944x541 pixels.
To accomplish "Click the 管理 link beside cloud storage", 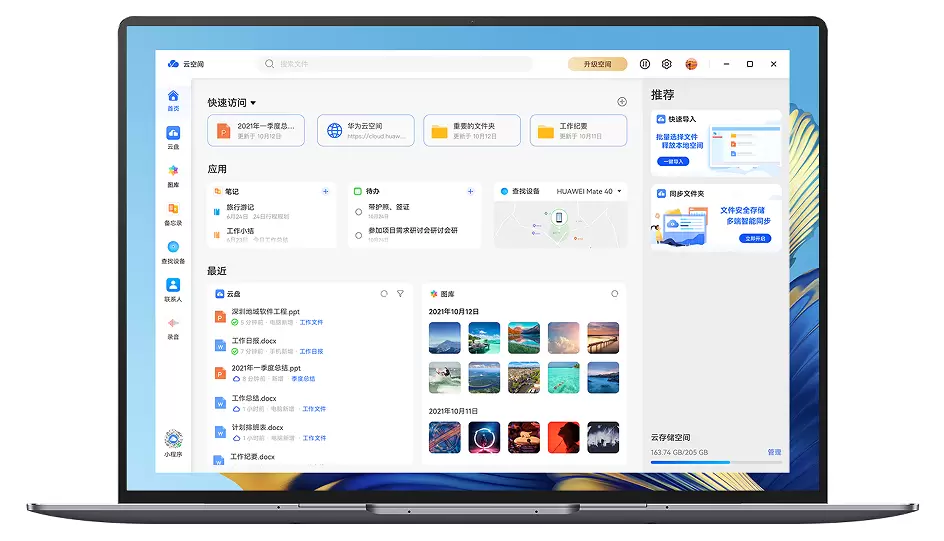I will (774, 452).
